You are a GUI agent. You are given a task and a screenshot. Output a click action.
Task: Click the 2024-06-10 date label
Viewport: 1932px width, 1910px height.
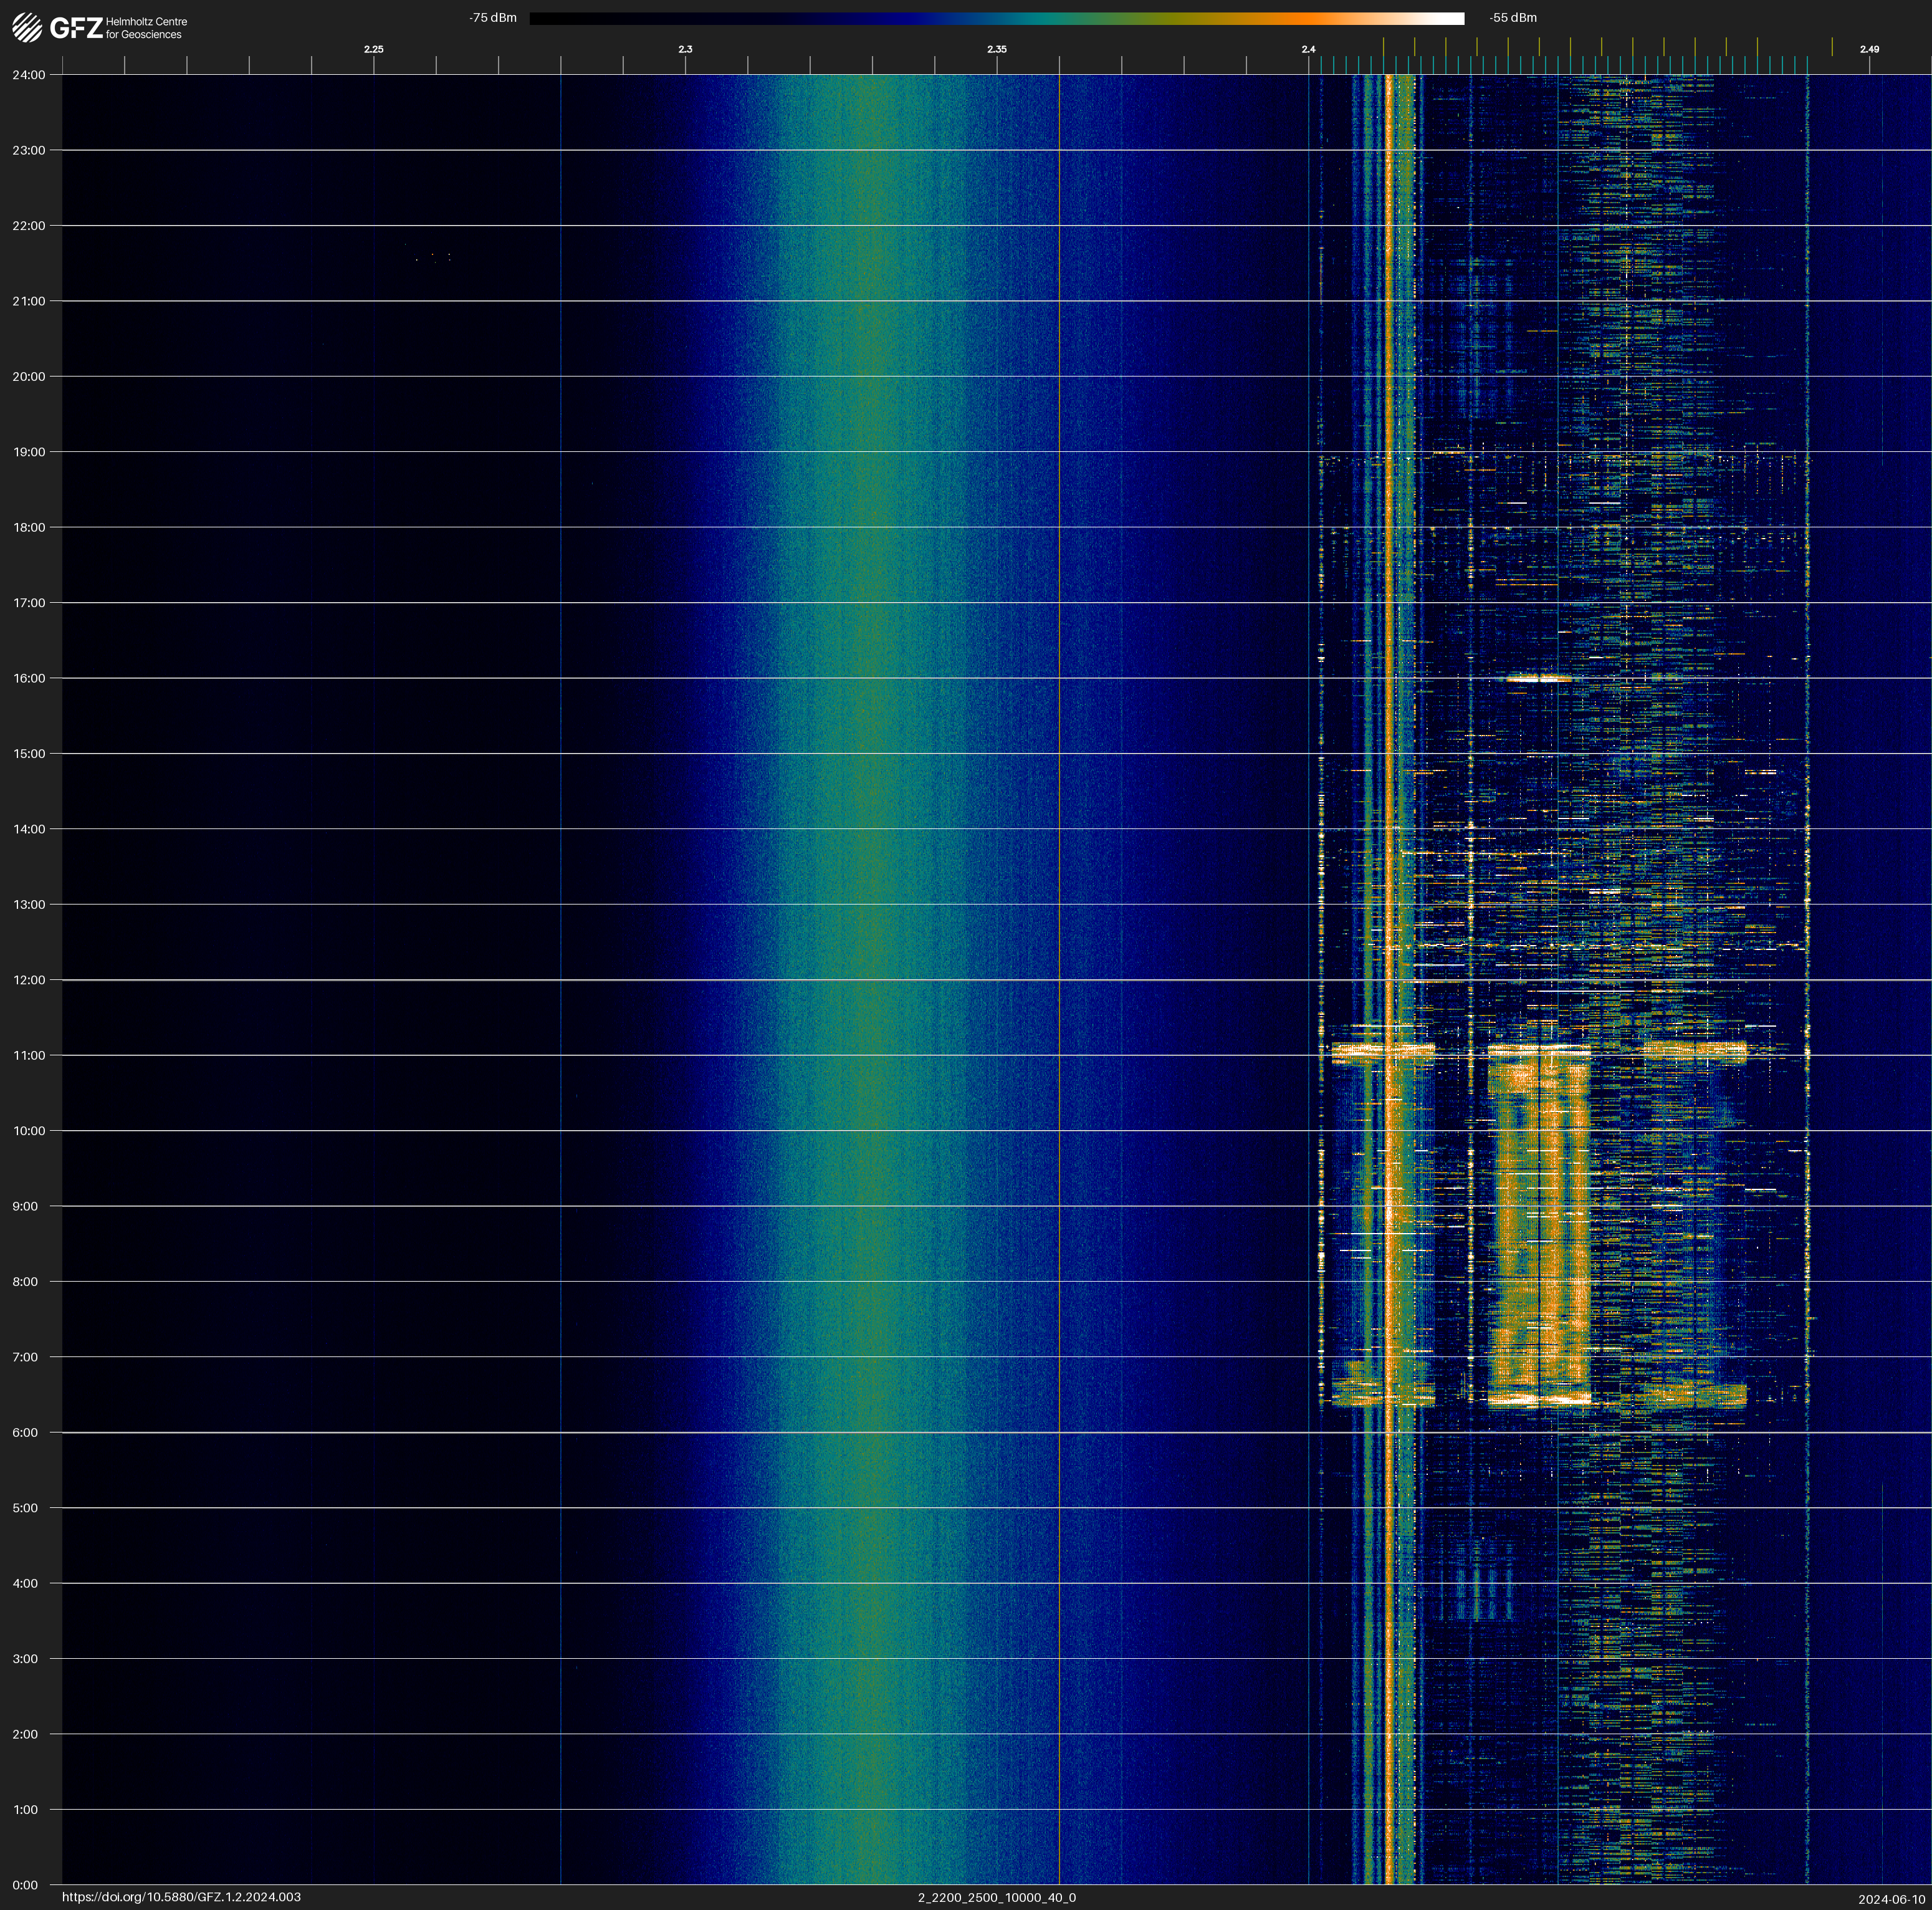[1891, 1899]
